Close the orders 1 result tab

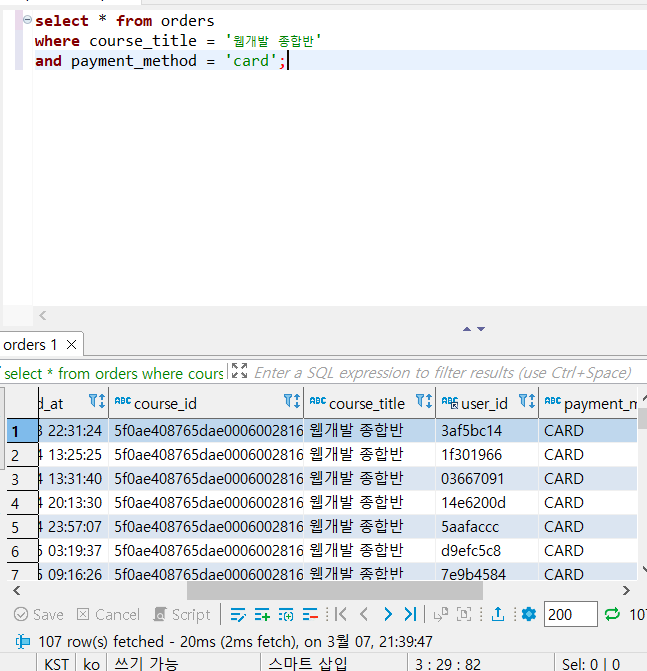[x=71, y=344]
